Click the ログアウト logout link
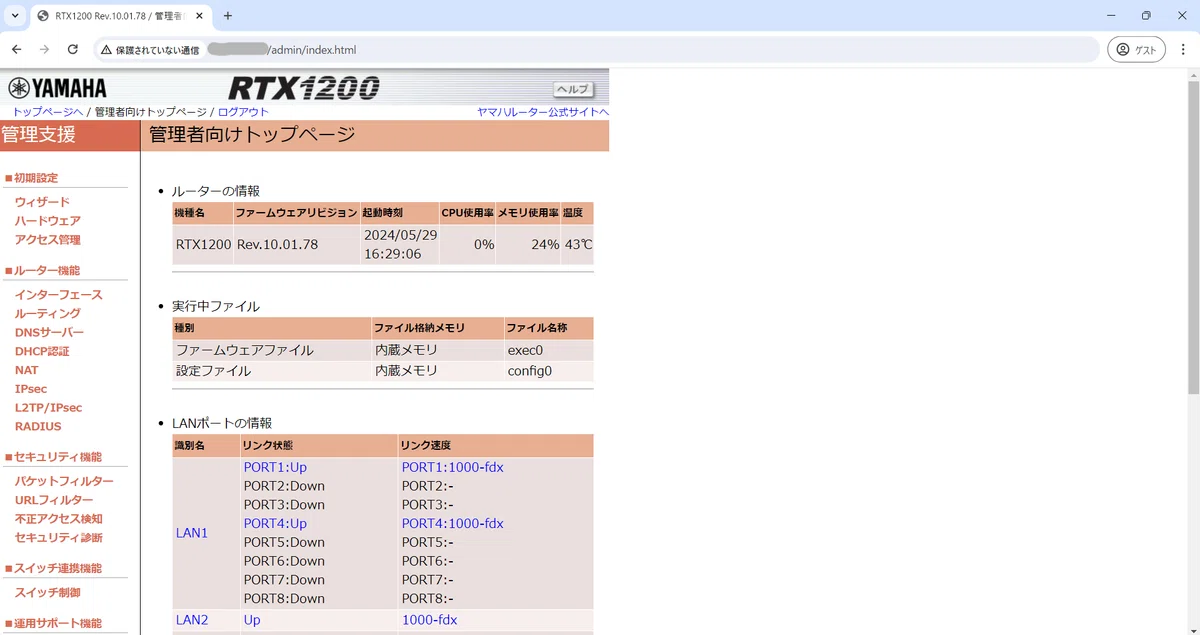This screenshot has height=635, width=1200. coord(243,112)
